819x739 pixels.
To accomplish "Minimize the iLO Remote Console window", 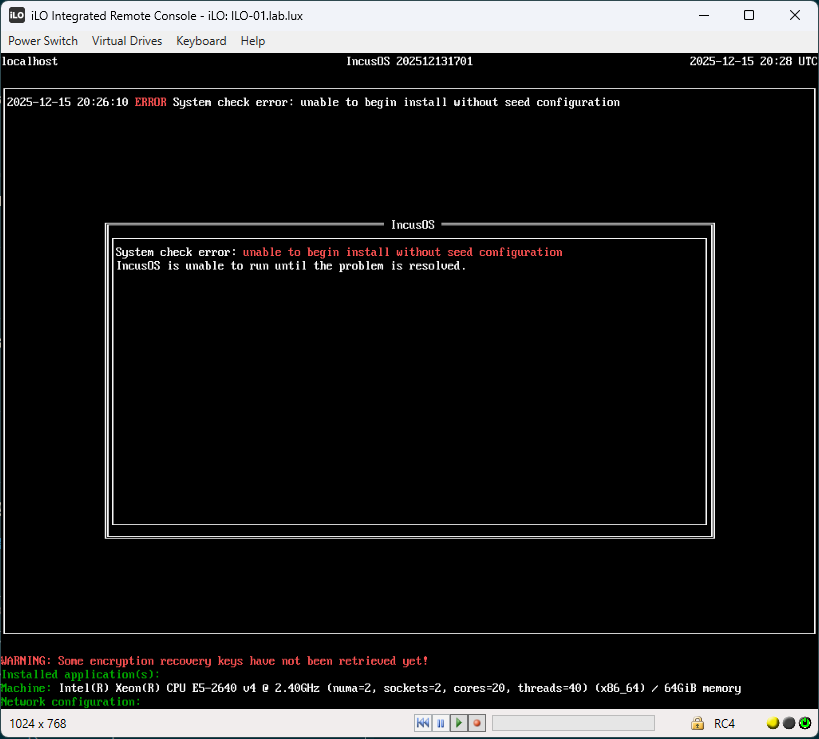I will [703, 15].
